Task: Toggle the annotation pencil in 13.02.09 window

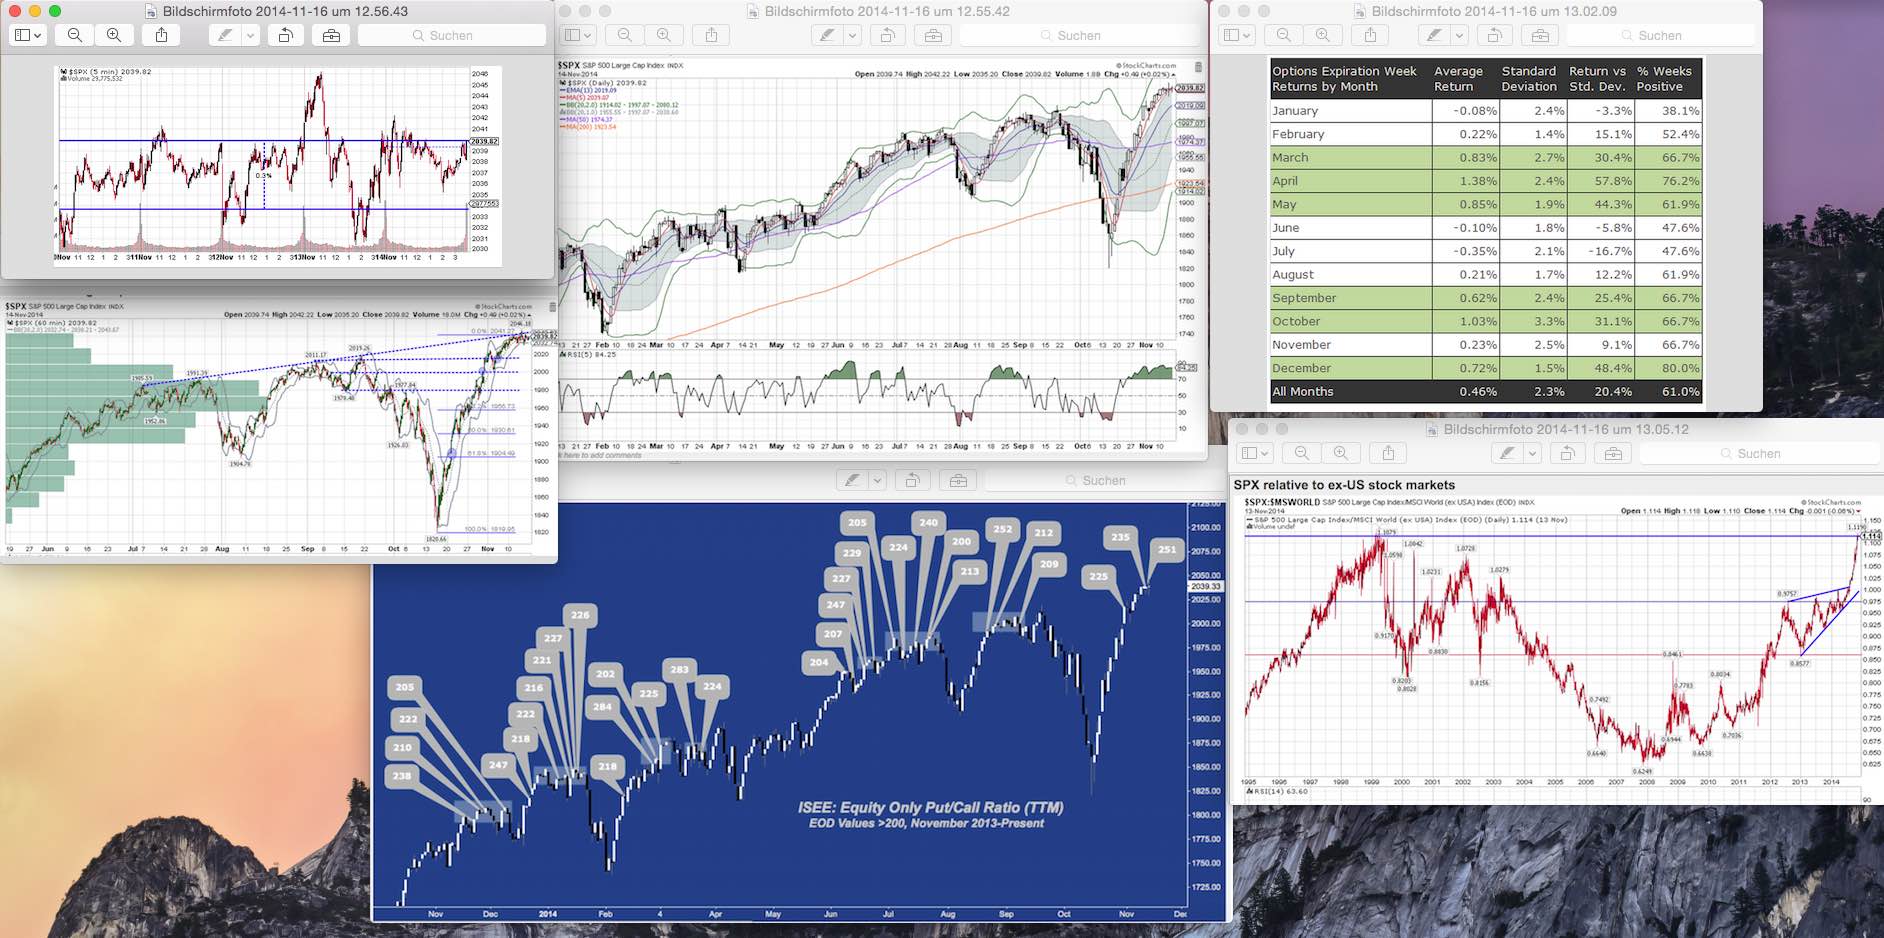Action: point(1434,33)
